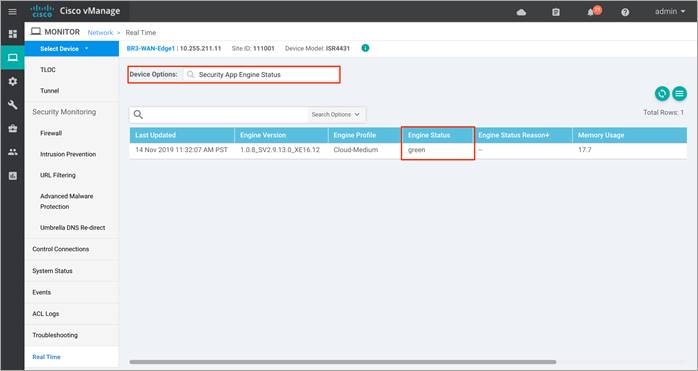Open Tools wrench sidebar icon
Viewport: 698px width, 371px height.
pos(12,105)
